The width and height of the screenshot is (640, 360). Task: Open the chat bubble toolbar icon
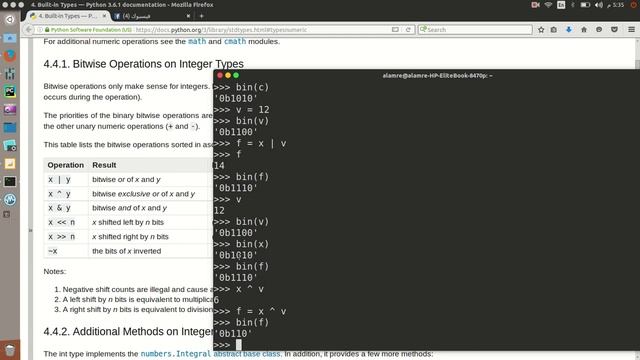pos(599,30)
